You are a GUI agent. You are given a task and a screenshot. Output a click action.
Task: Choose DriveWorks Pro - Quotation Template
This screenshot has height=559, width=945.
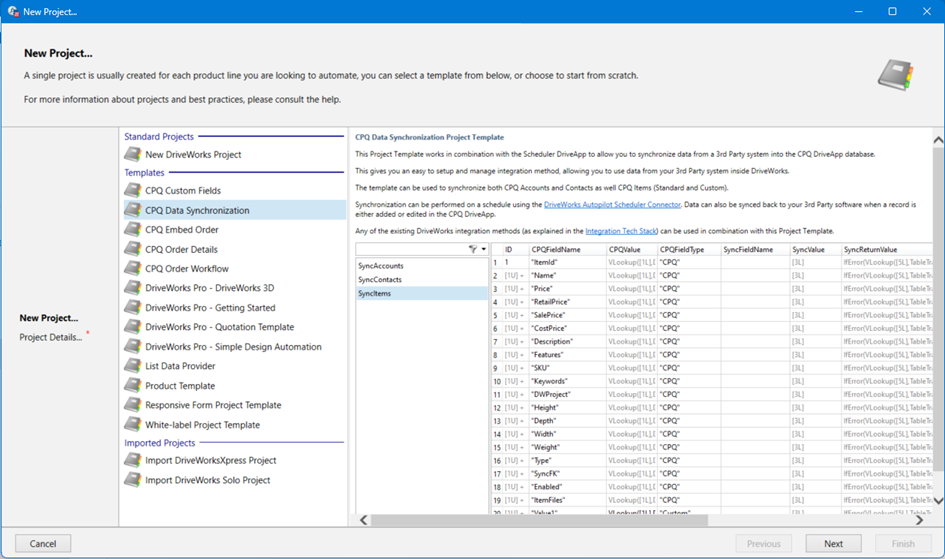[219, 327]
